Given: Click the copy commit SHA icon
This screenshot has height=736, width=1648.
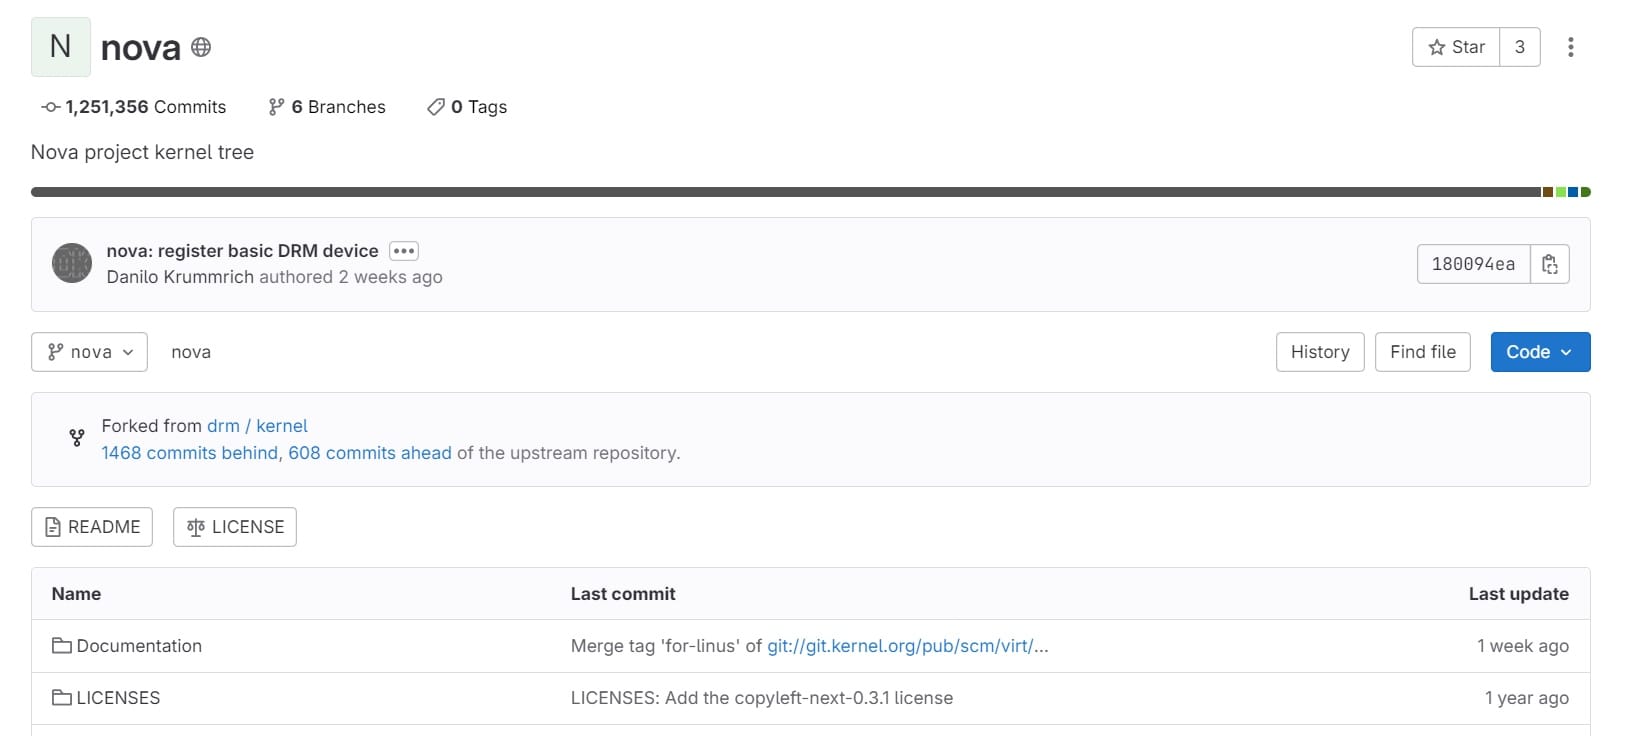Looking at the screenshot, I should (1550, 264).
